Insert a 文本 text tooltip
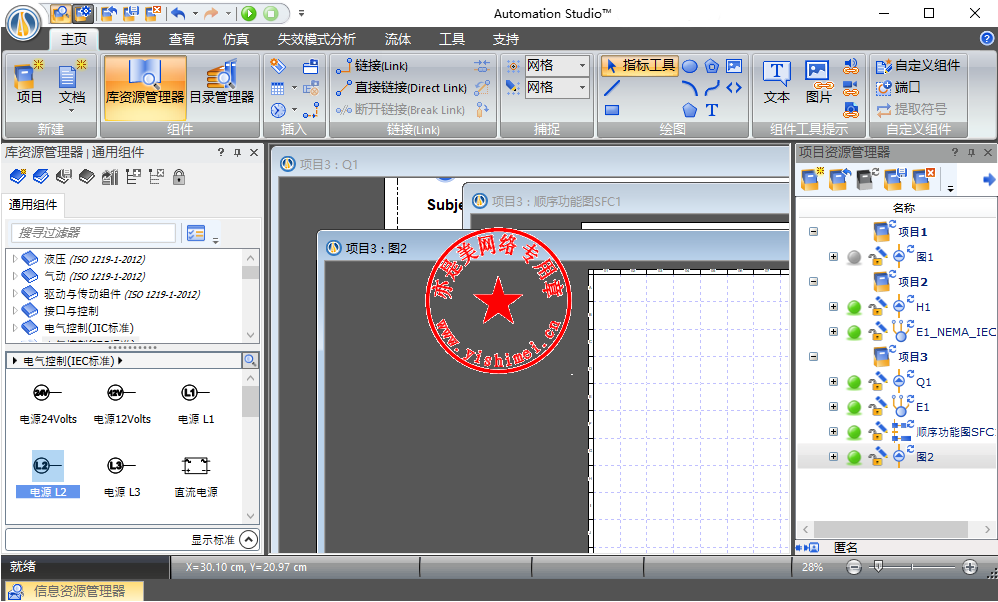The height and width of the screenshot is (602, 998). click(x=777, y=83)
